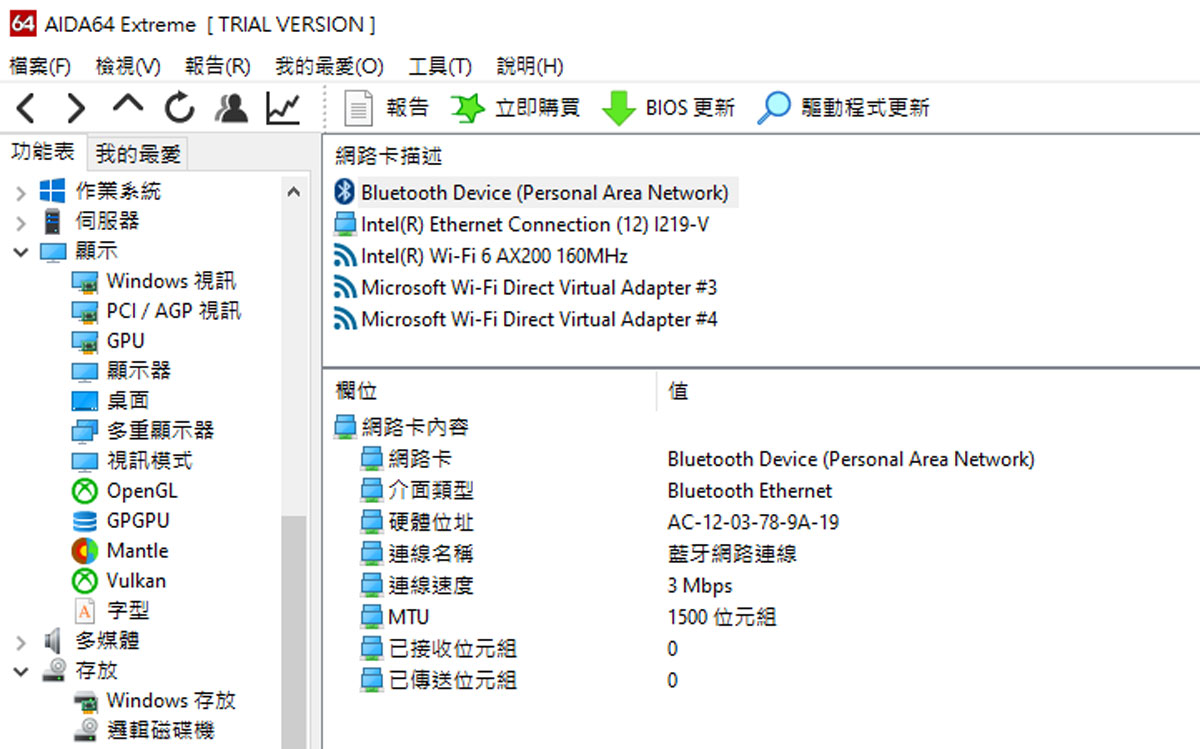Click BIOS 更新 toolbar button
This screenshot has height=749, width=1200.
tap(669, 107)
